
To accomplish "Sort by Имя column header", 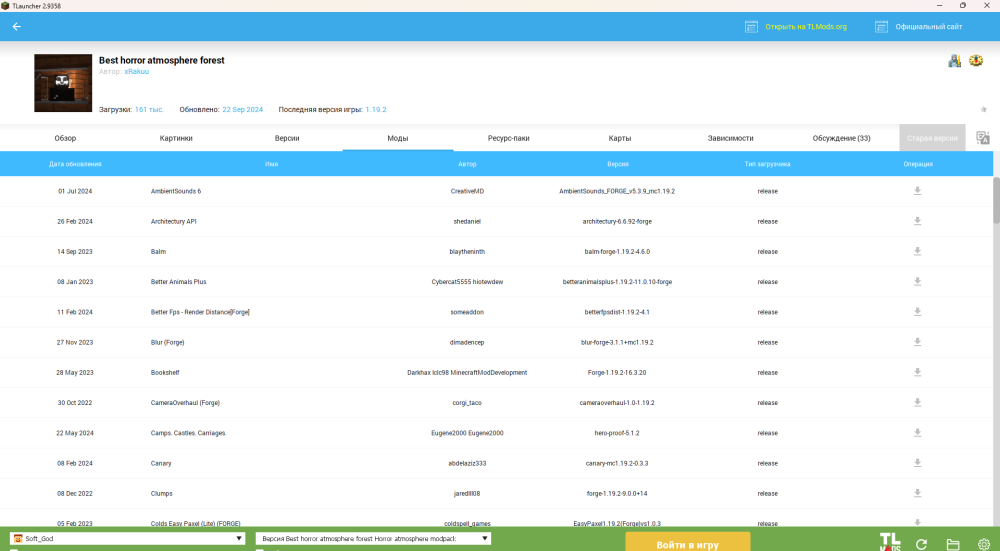I will tap(271, 164).
